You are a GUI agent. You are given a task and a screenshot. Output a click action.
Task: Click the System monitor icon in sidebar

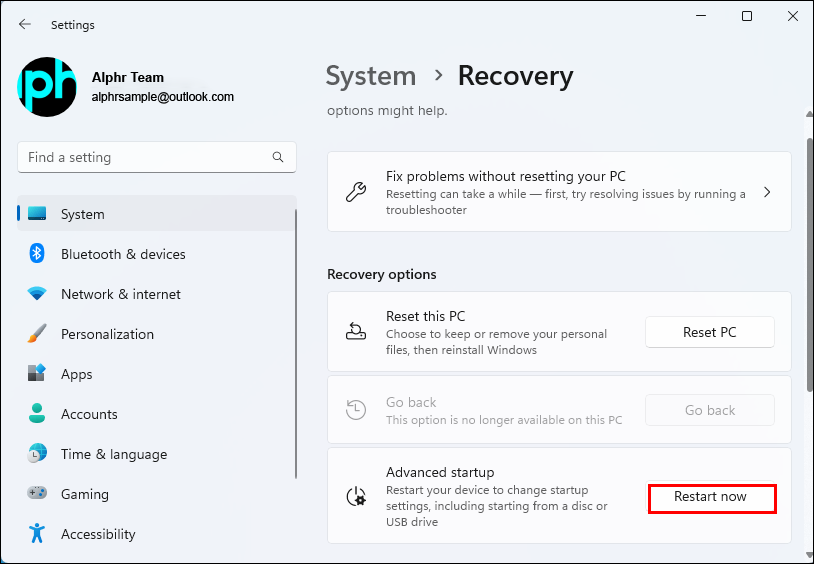[x=37, y=214]
